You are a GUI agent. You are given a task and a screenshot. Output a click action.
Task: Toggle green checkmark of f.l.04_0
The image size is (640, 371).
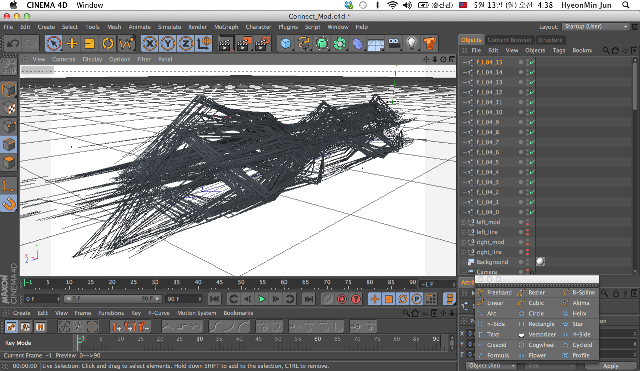coord(532,212)
